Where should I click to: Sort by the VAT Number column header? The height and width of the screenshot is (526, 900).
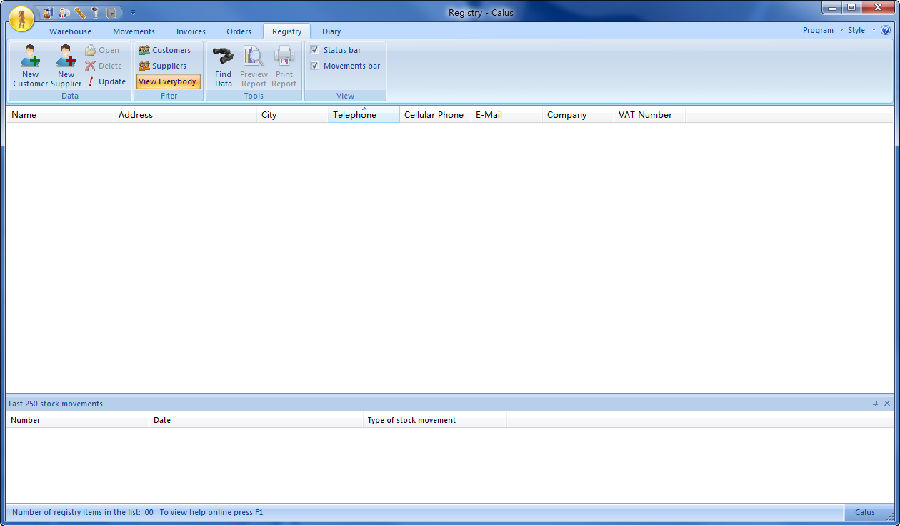[x=649, y=115]
